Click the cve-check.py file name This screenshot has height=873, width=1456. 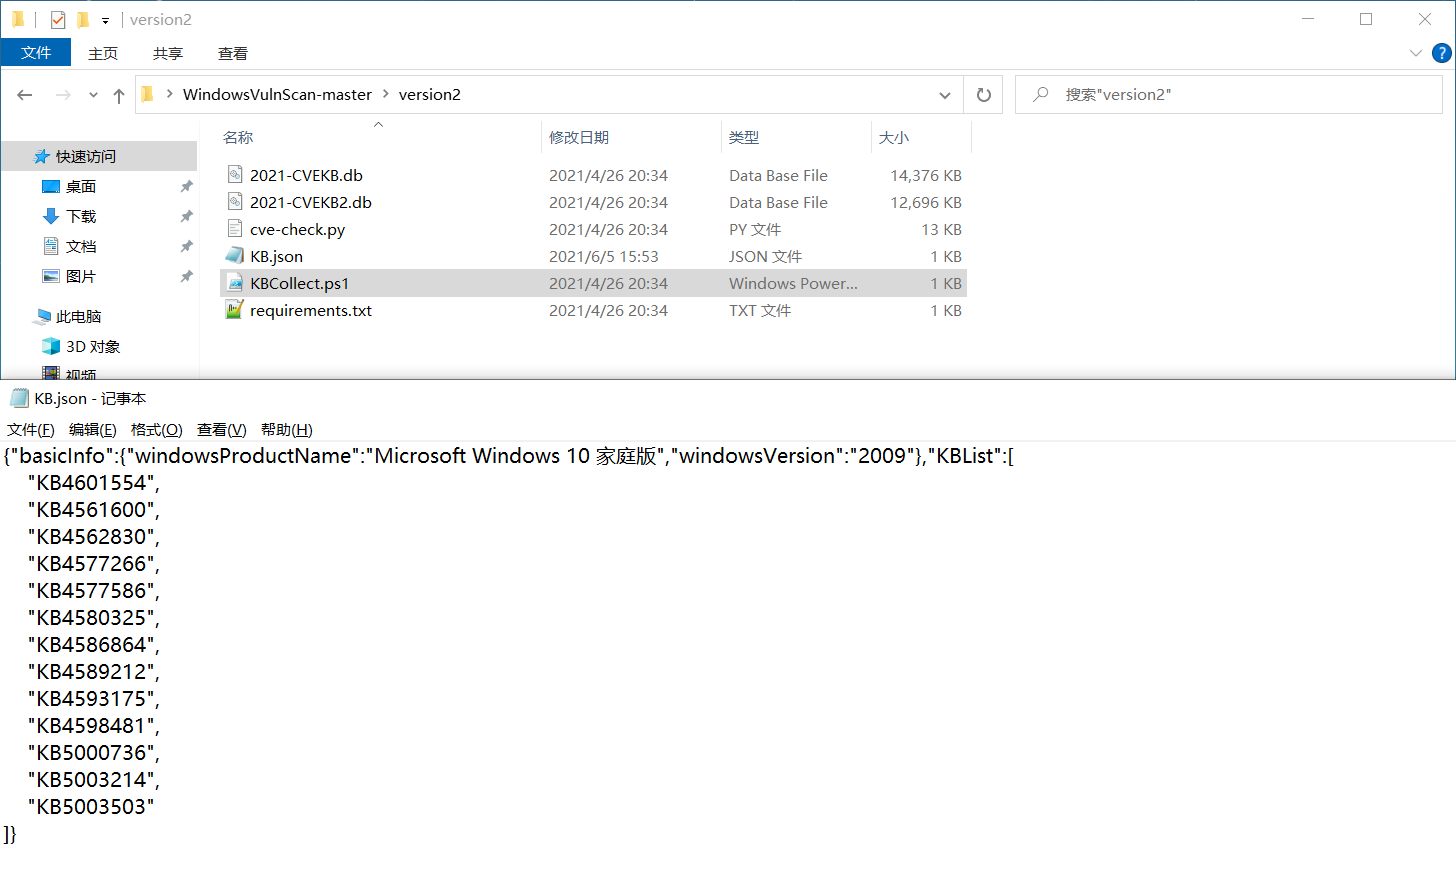tap(297, 229)
